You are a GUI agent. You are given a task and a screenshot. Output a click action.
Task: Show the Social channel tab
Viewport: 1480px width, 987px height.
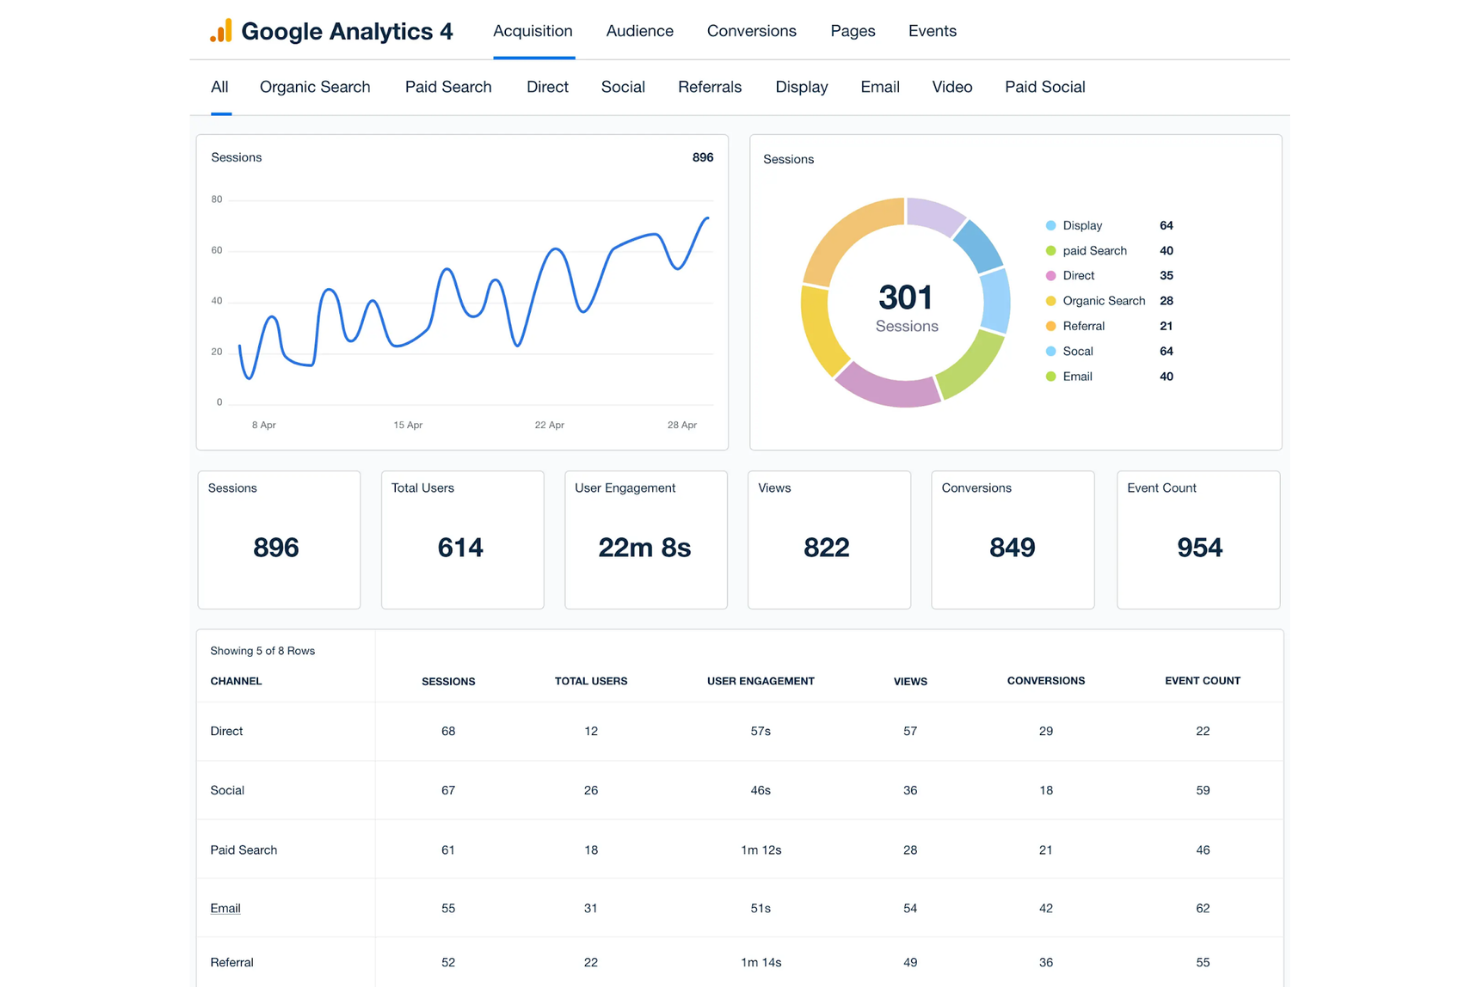pos(623,87)
